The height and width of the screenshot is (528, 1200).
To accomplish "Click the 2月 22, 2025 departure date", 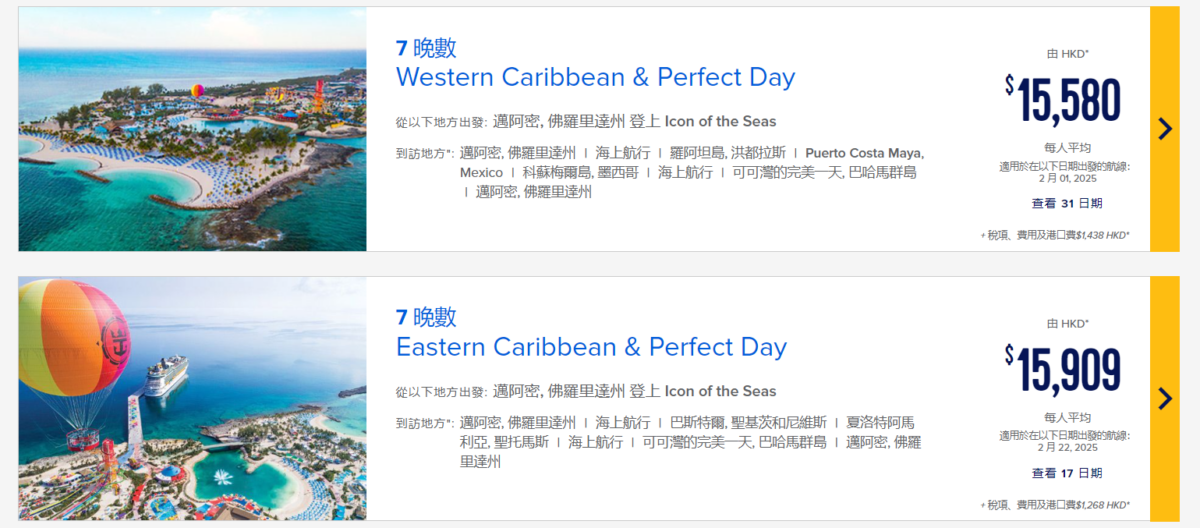I will point(1067,448).
